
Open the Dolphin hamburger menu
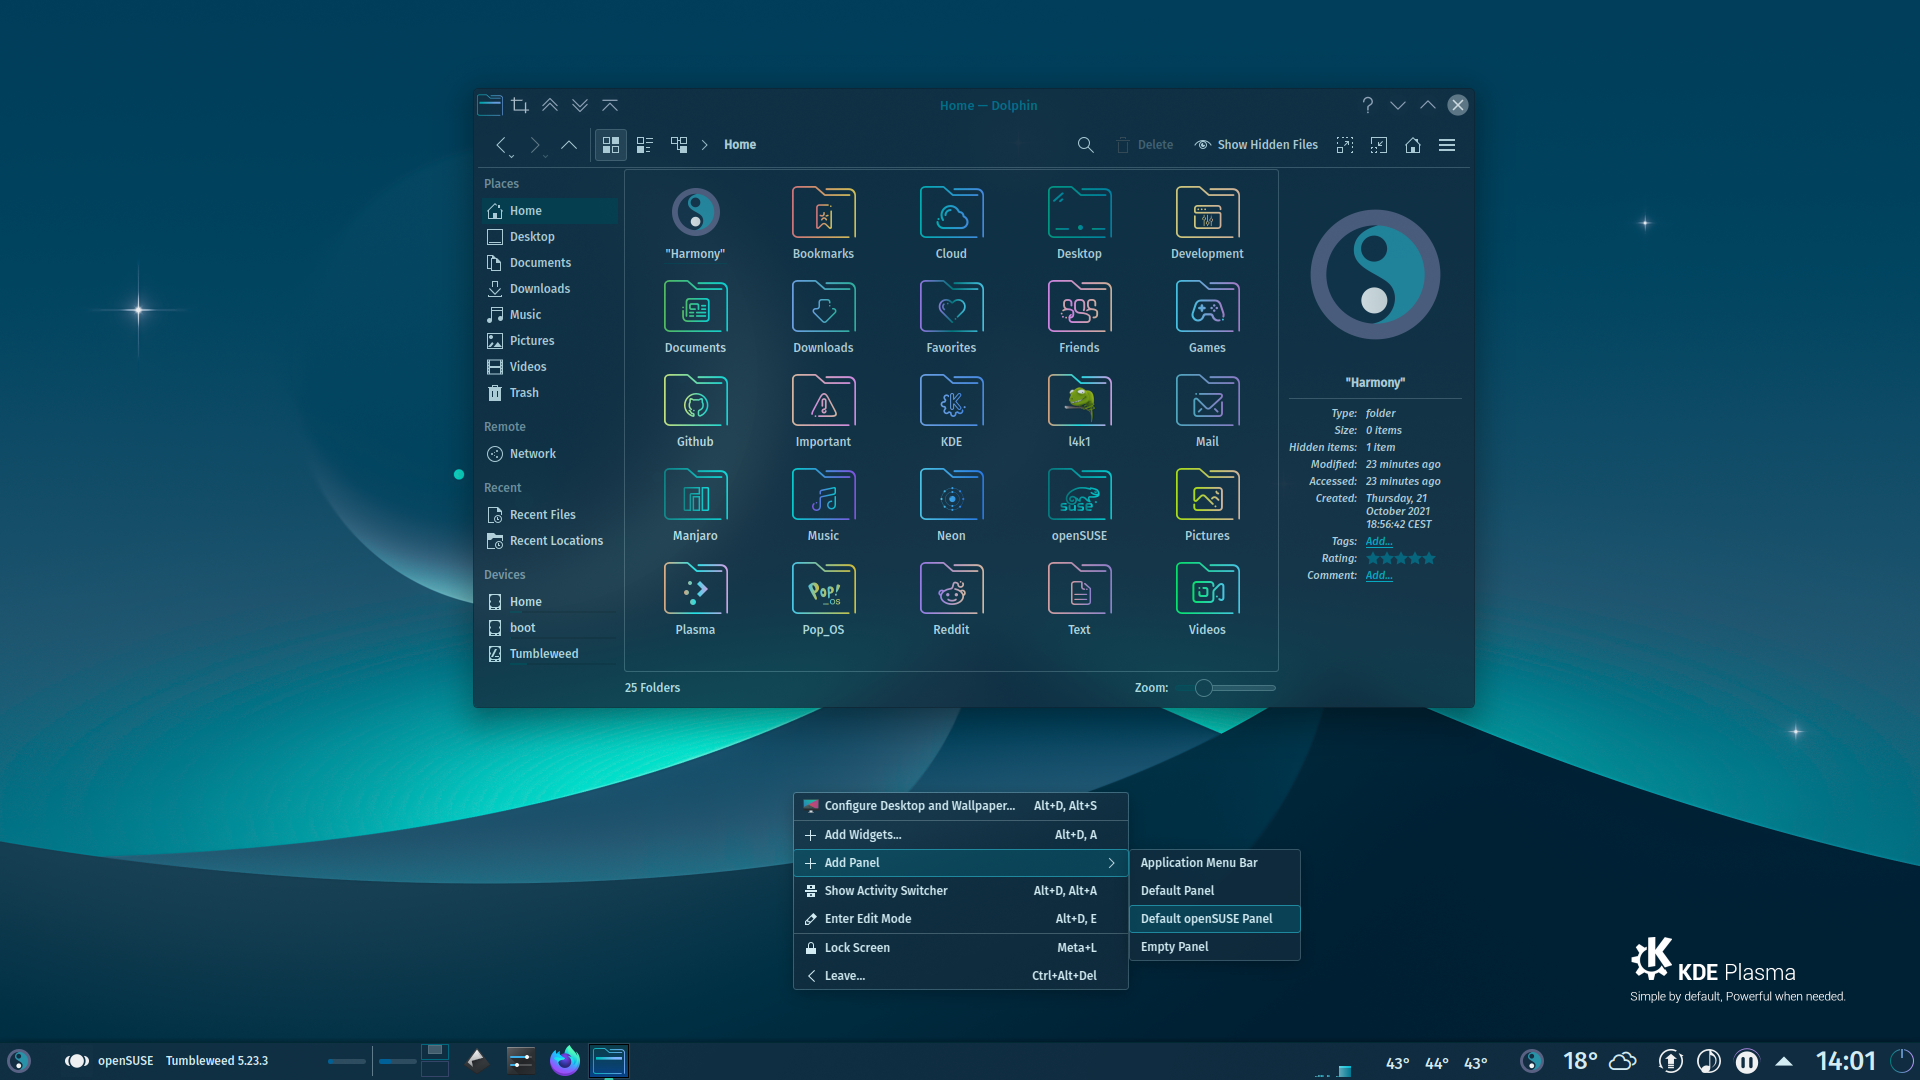click(1447, 145)
